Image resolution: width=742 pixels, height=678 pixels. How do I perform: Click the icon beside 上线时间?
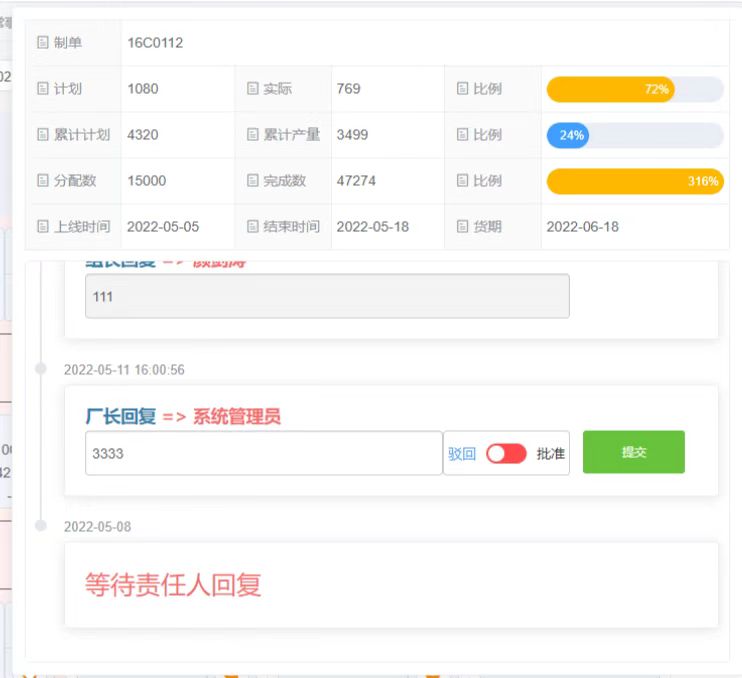coord(42,227)
